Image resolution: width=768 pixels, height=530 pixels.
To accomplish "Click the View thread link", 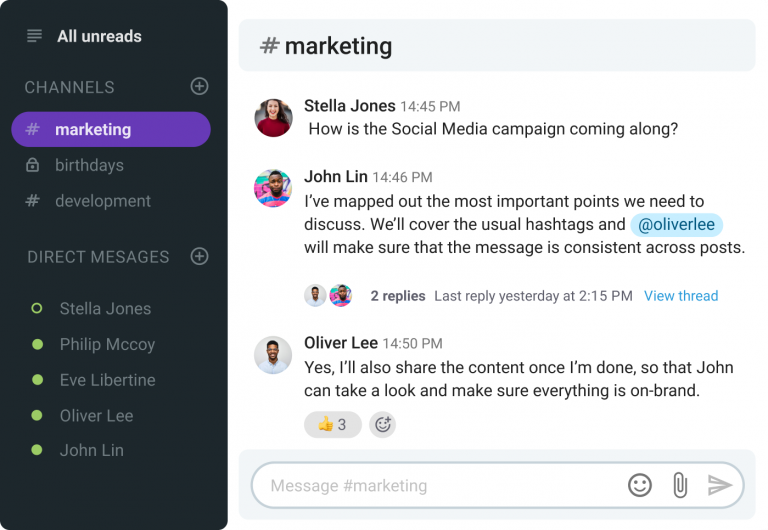I will pos(681,296).
